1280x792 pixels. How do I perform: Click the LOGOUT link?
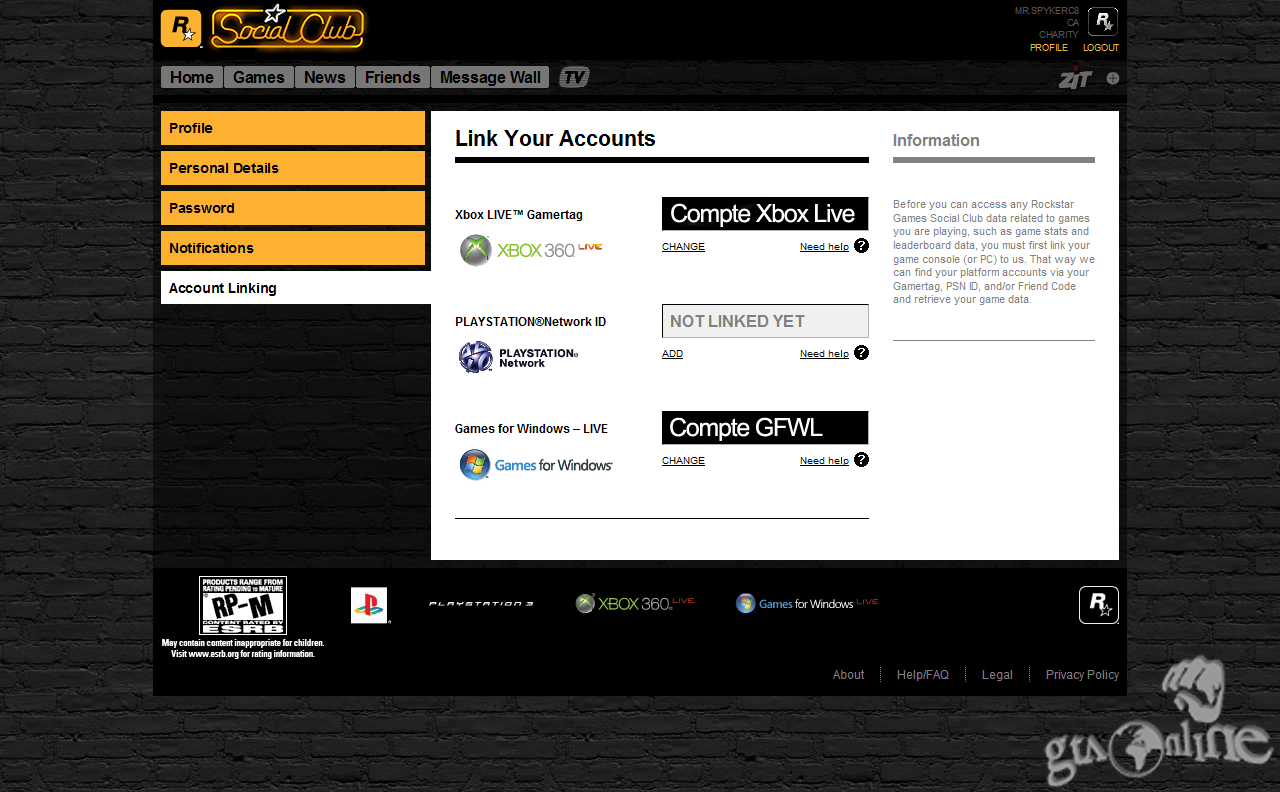tap(1101, 48)
